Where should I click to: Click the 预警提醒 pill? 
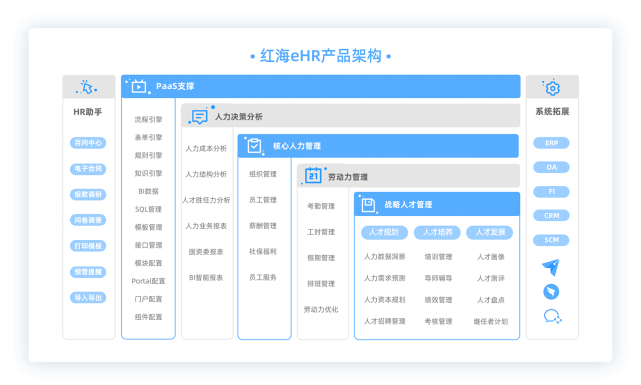point(88,272)
